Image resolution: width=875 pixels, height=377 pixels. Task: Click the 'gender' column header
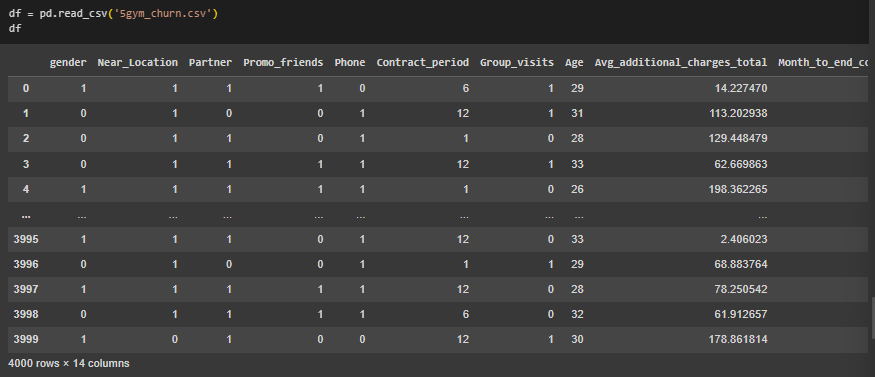click(68, 62)
